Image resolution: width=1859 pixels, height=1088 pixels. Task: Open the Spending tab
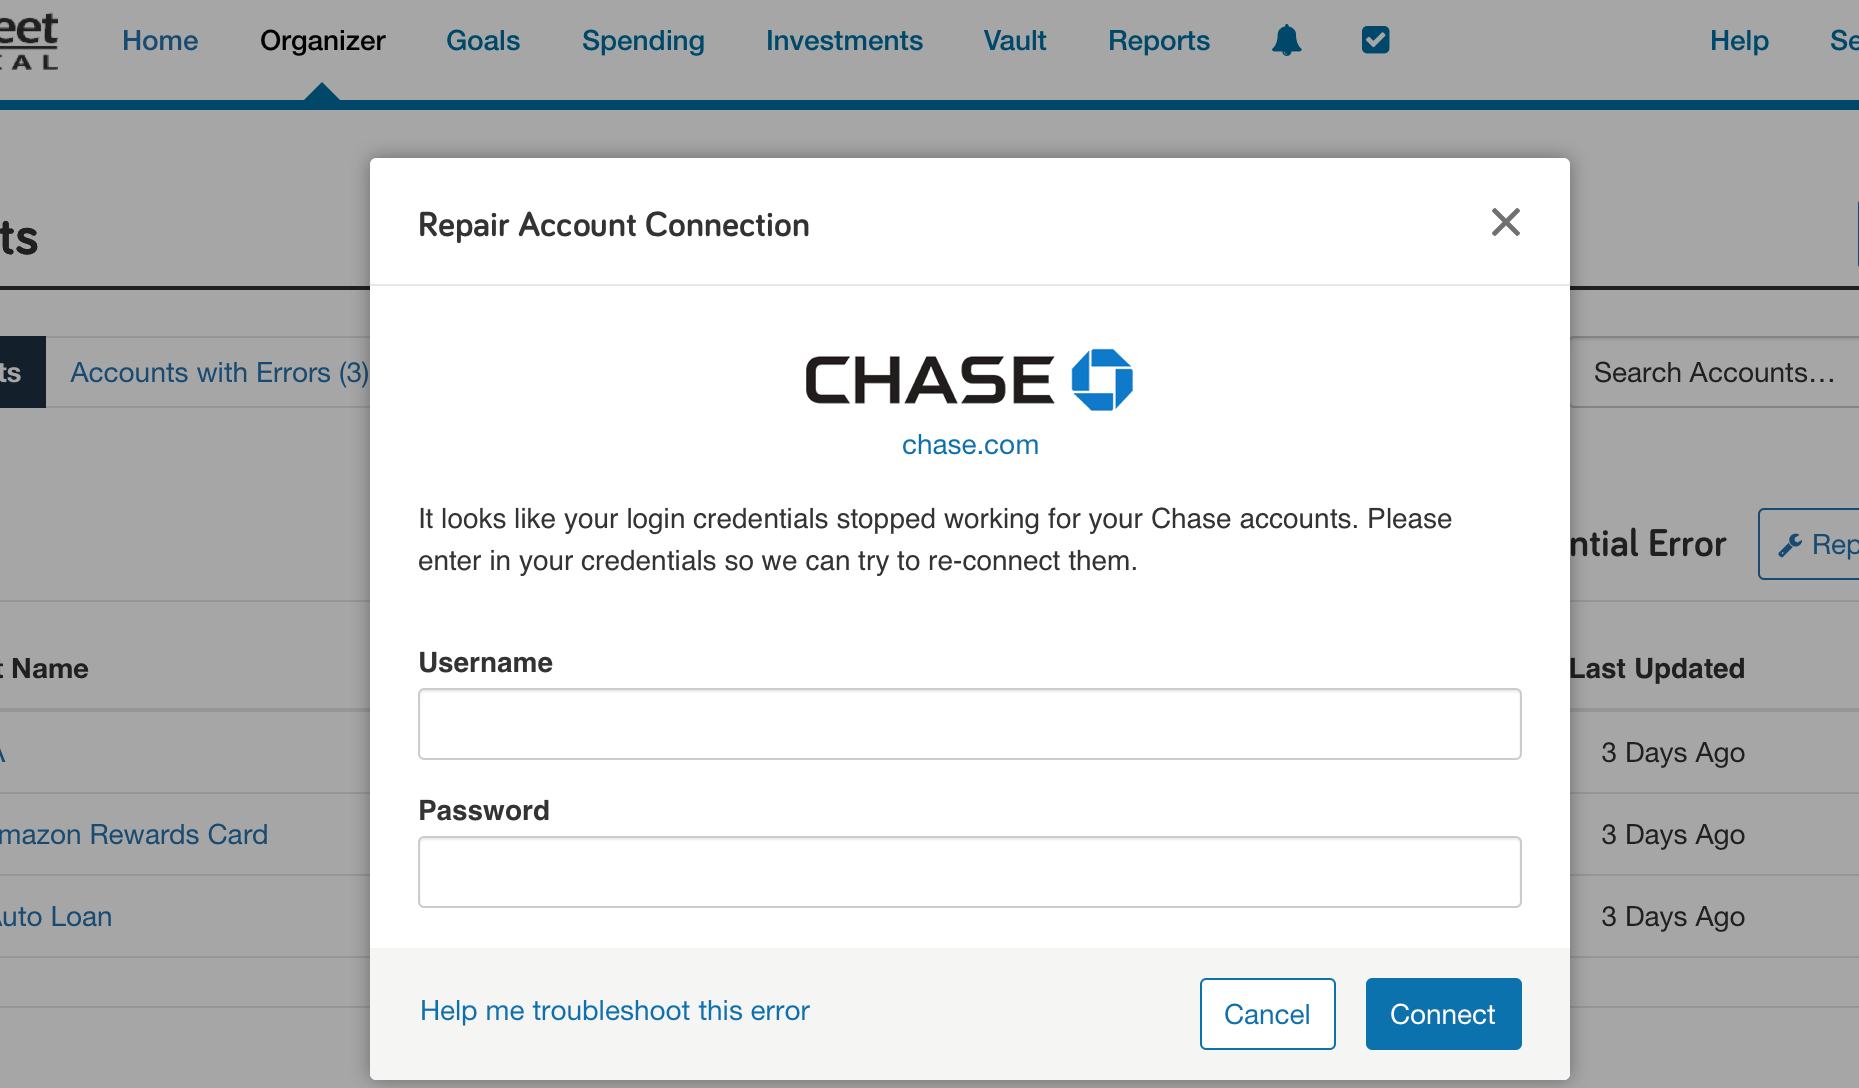point(643,40)
